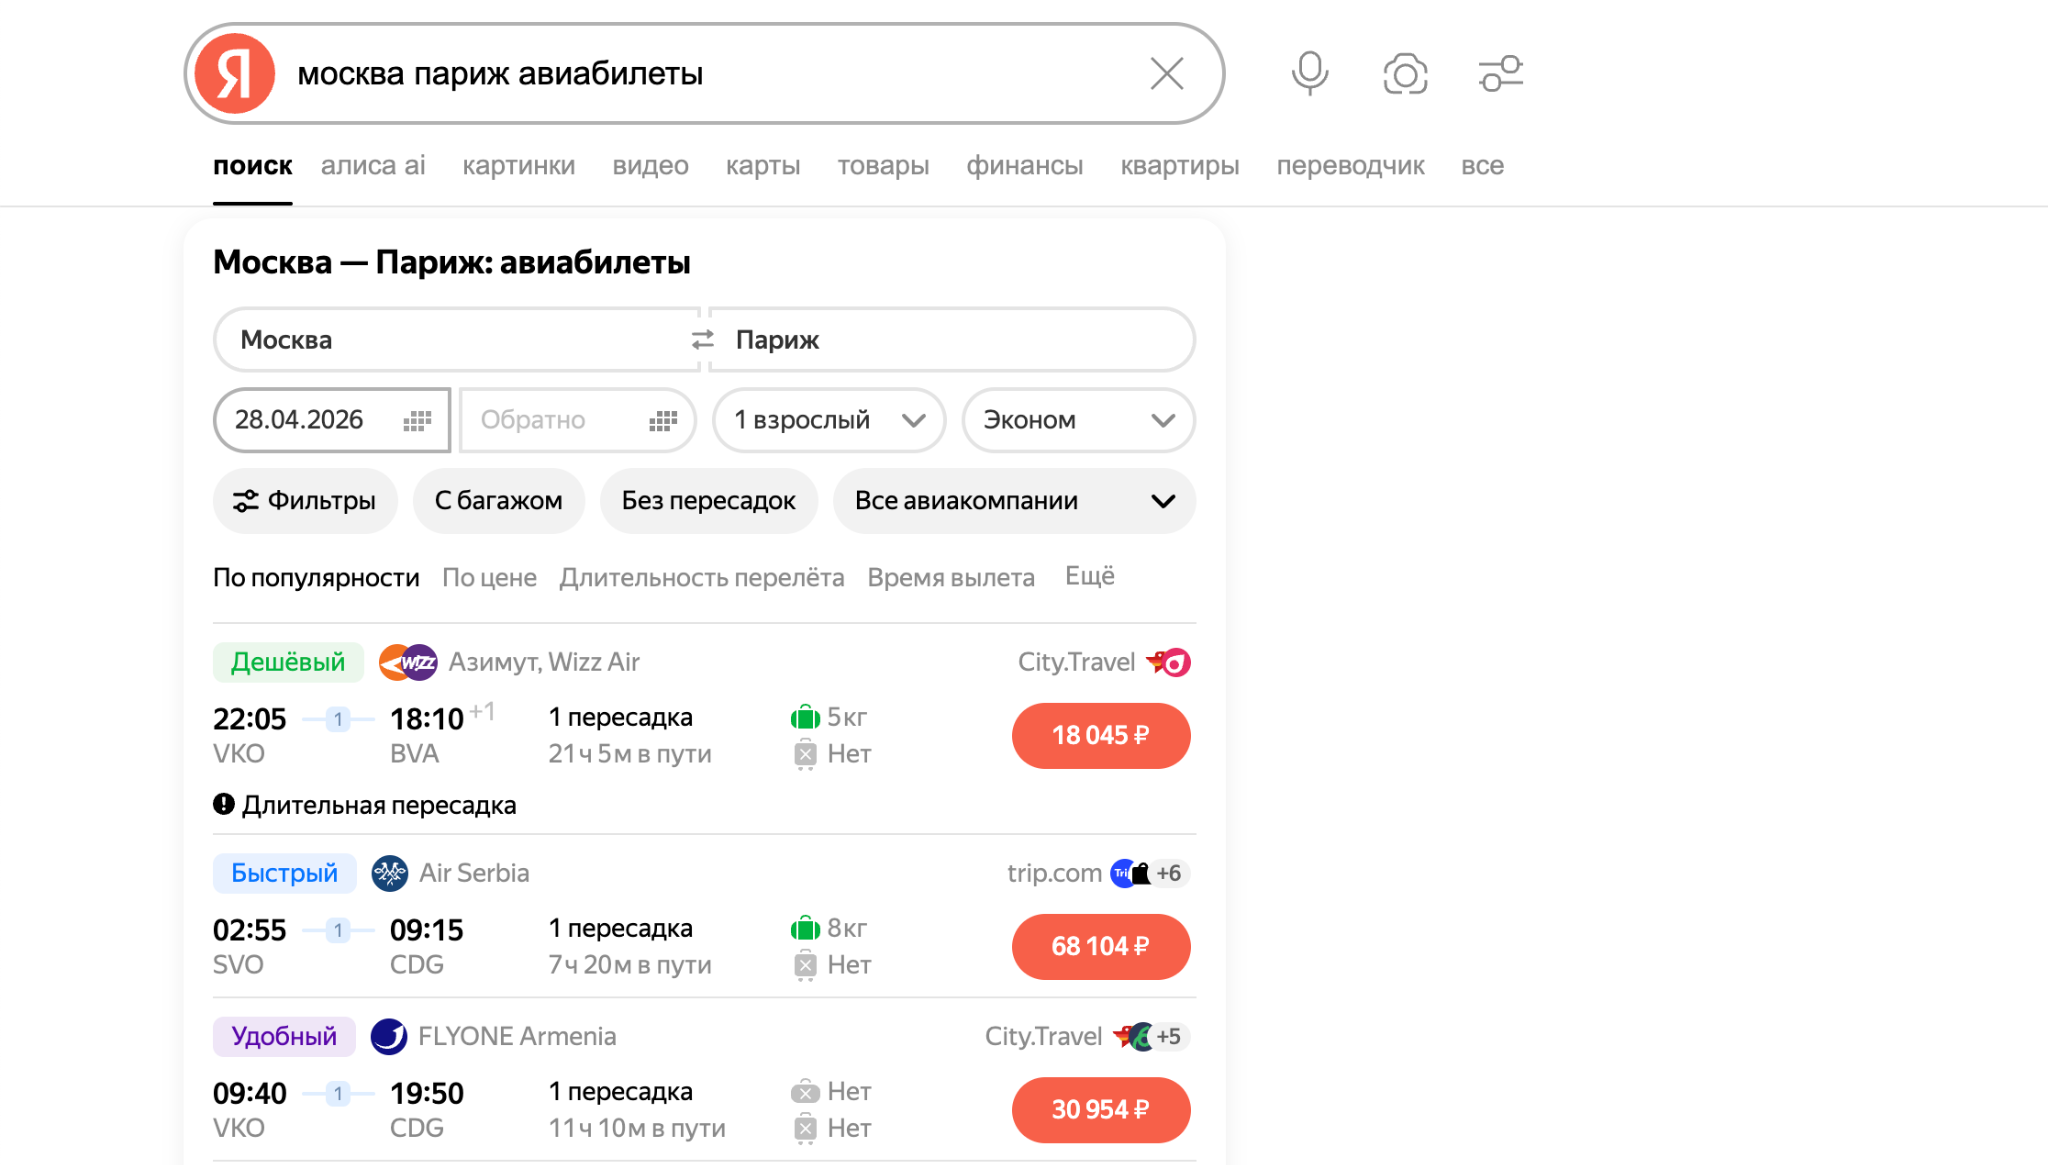This screenshot has width=2048, height=1165.
Task: Start voice search with microphone icon
Action: [x=1309, y=74]
